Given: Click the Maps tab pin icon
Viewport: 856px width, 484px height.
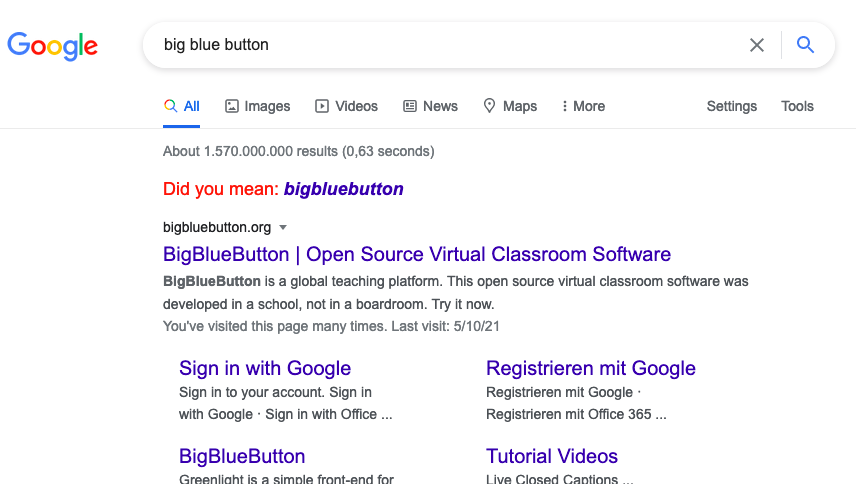Looking at the screenshot, I should pos(490,106).
